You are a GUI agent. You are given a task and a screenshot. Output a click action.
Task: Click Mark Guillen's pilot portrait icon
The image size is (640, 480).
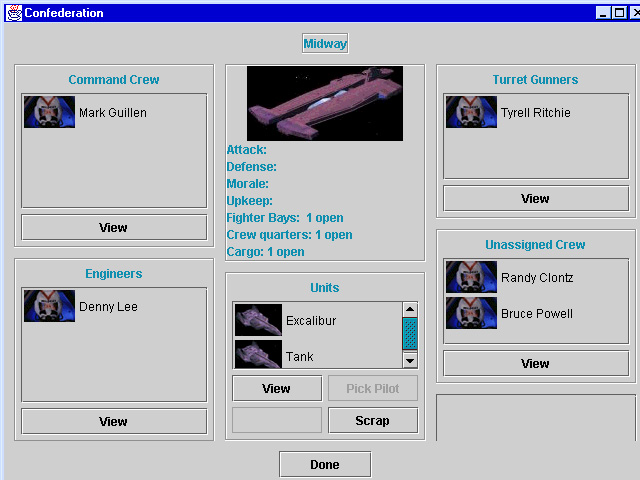(x=49, y=112)
